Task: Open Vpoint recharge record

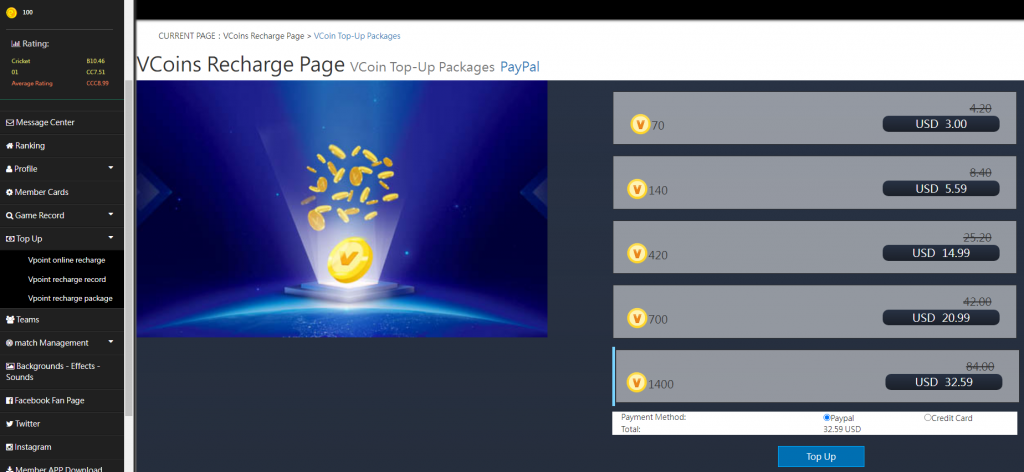Action: (x=67, y=279)
